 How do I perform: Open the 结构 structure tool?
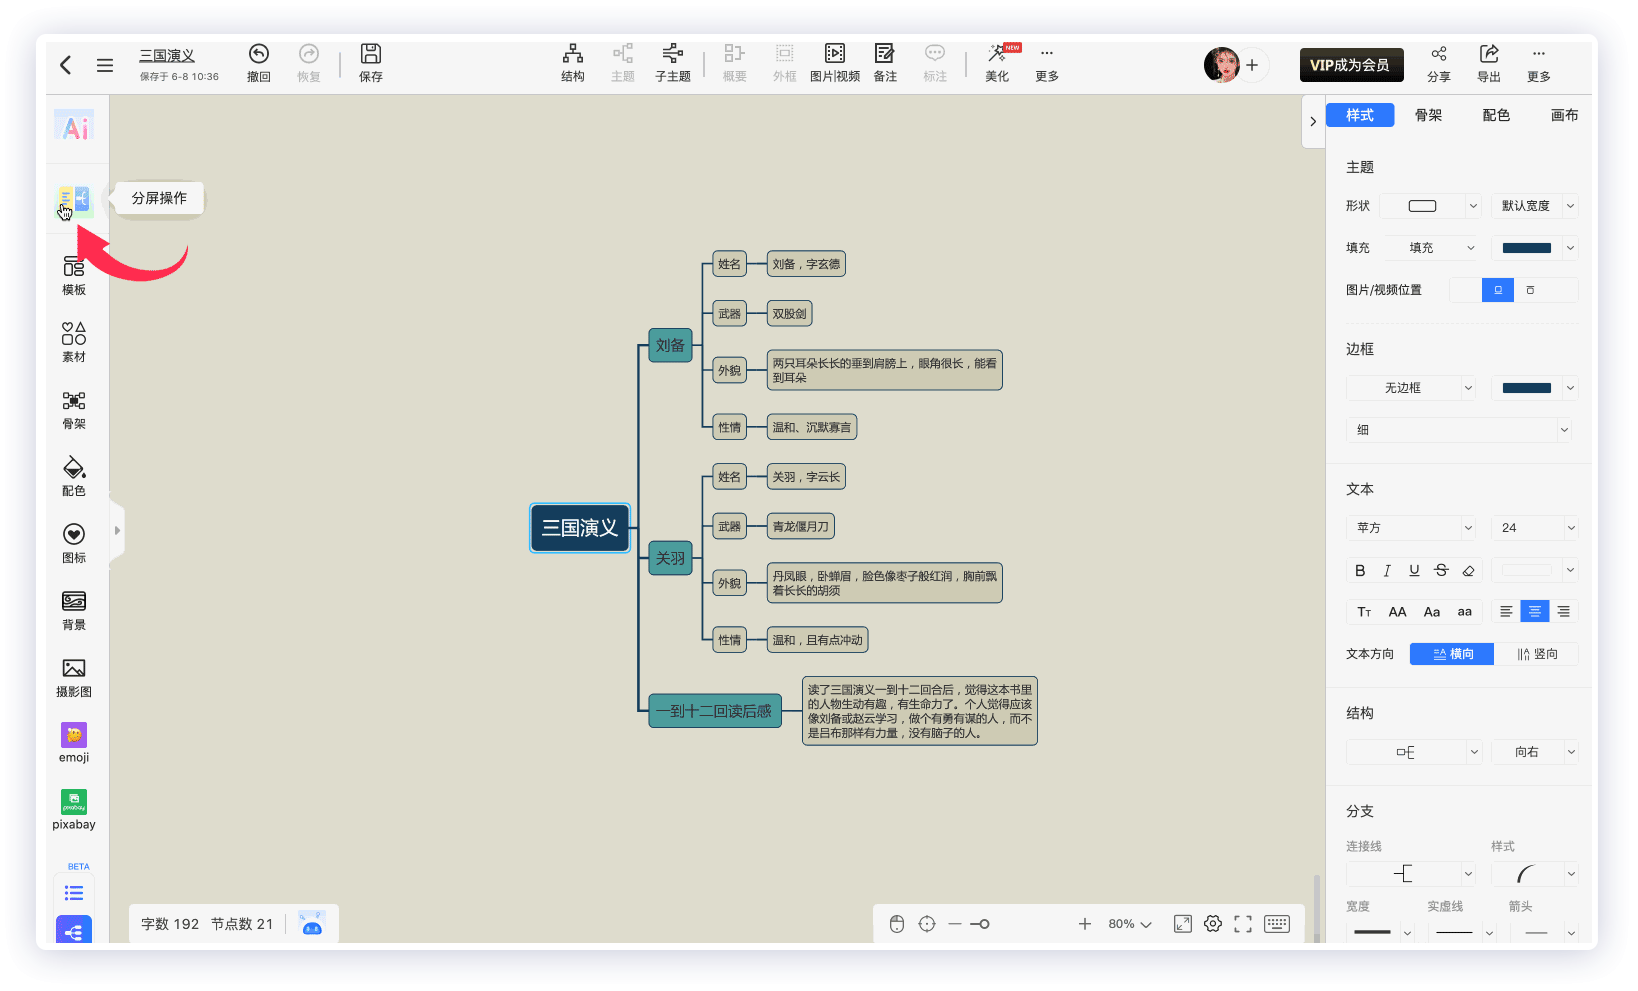click(x=572, y=54)
